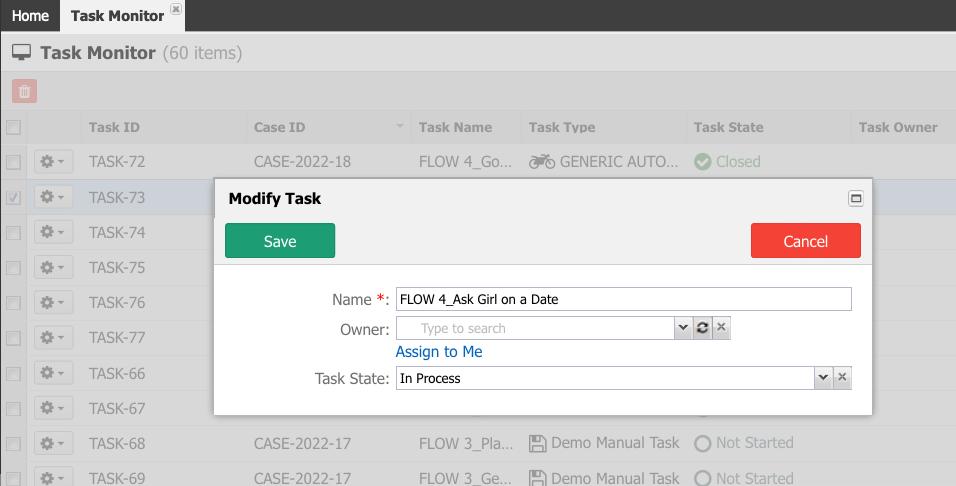956x486 pixels.
Task: Switch to the Home tab
Action: [30, 16]
